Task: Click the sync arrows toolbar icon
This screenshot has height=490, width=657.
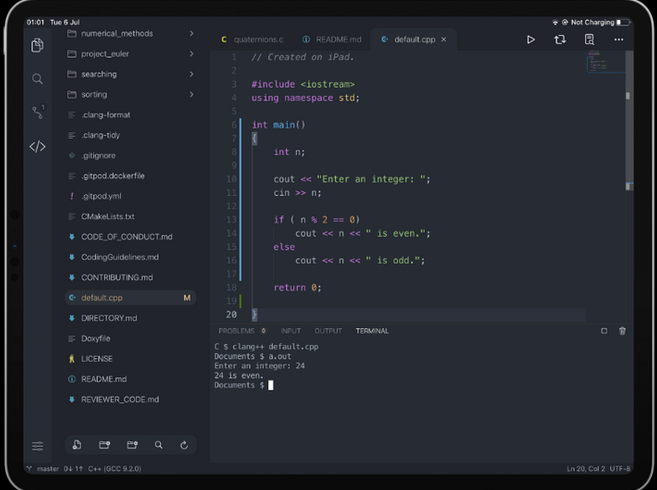Action: [560, 39]
